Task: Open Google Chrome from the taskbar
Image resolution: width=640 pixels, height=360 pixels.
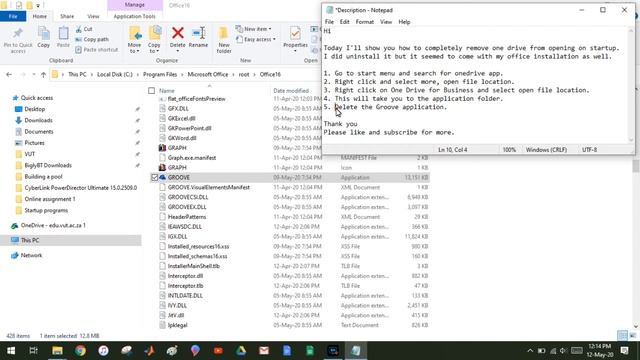Action: pos(80,351)
